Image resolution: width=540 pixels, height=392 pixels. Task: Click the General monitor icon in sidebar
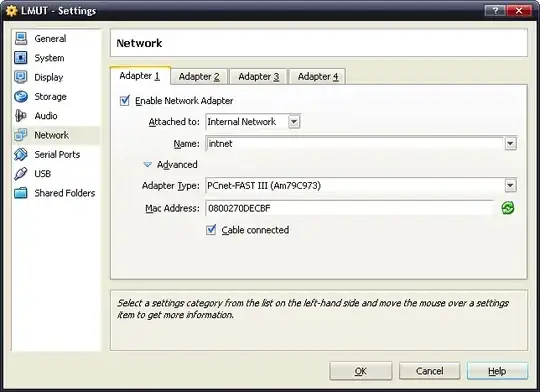click(x=21, y=39)
